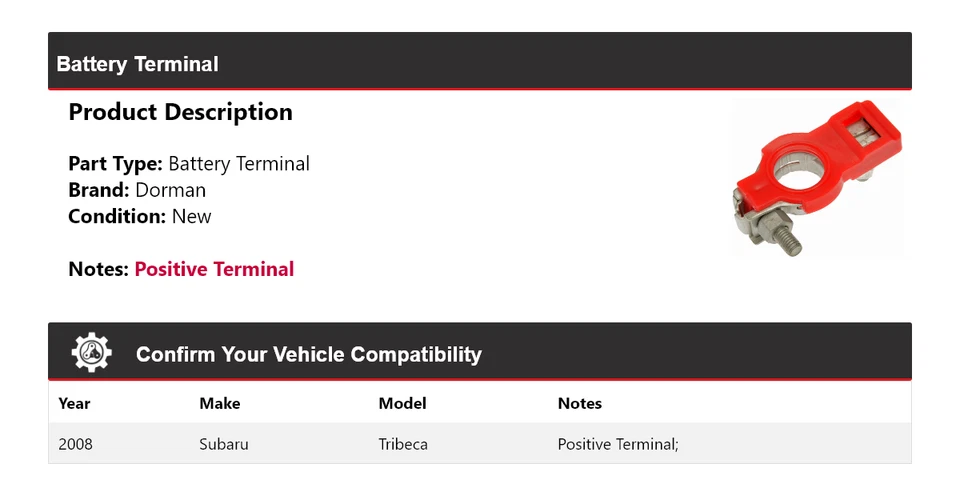Click the Year column header

click(74, 403)
